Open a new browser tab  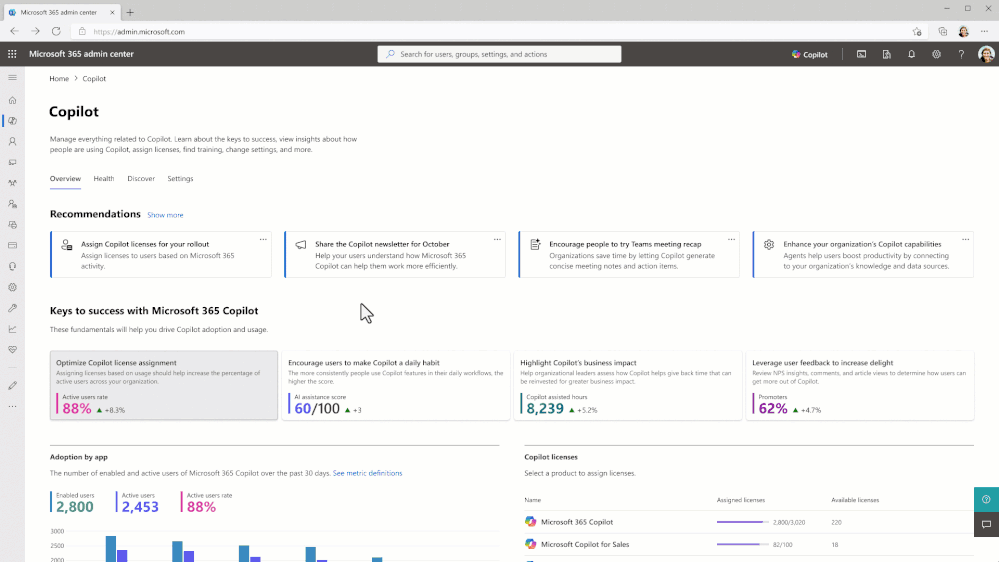130,12
